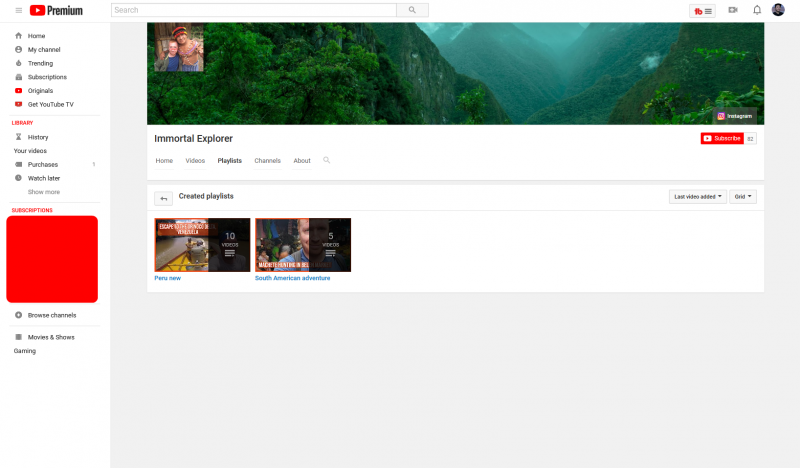Viewport: 800px width, 468px height.
Task: Go to the About tab
Action: tap(302, 160)
